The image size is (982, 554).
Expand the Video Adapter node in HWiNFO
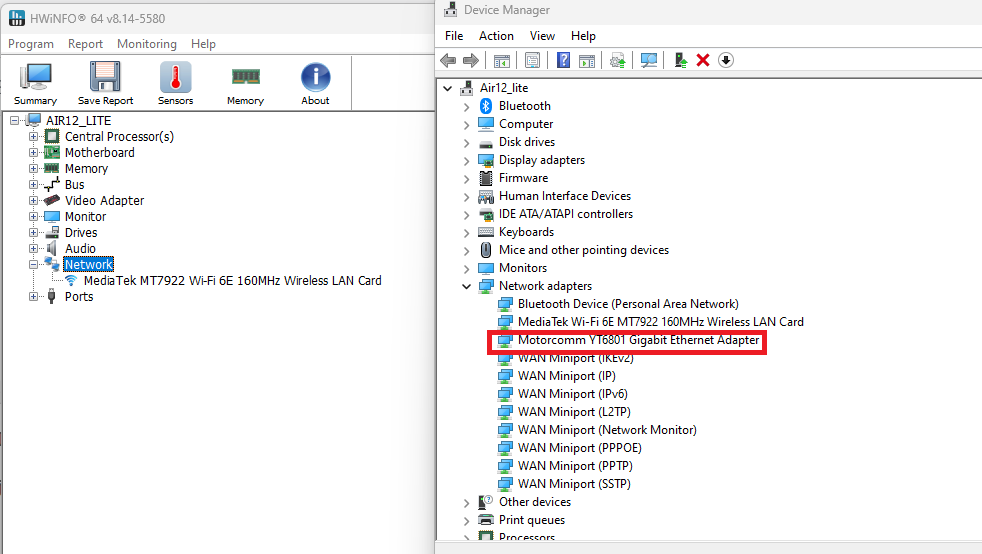(33, 200)
